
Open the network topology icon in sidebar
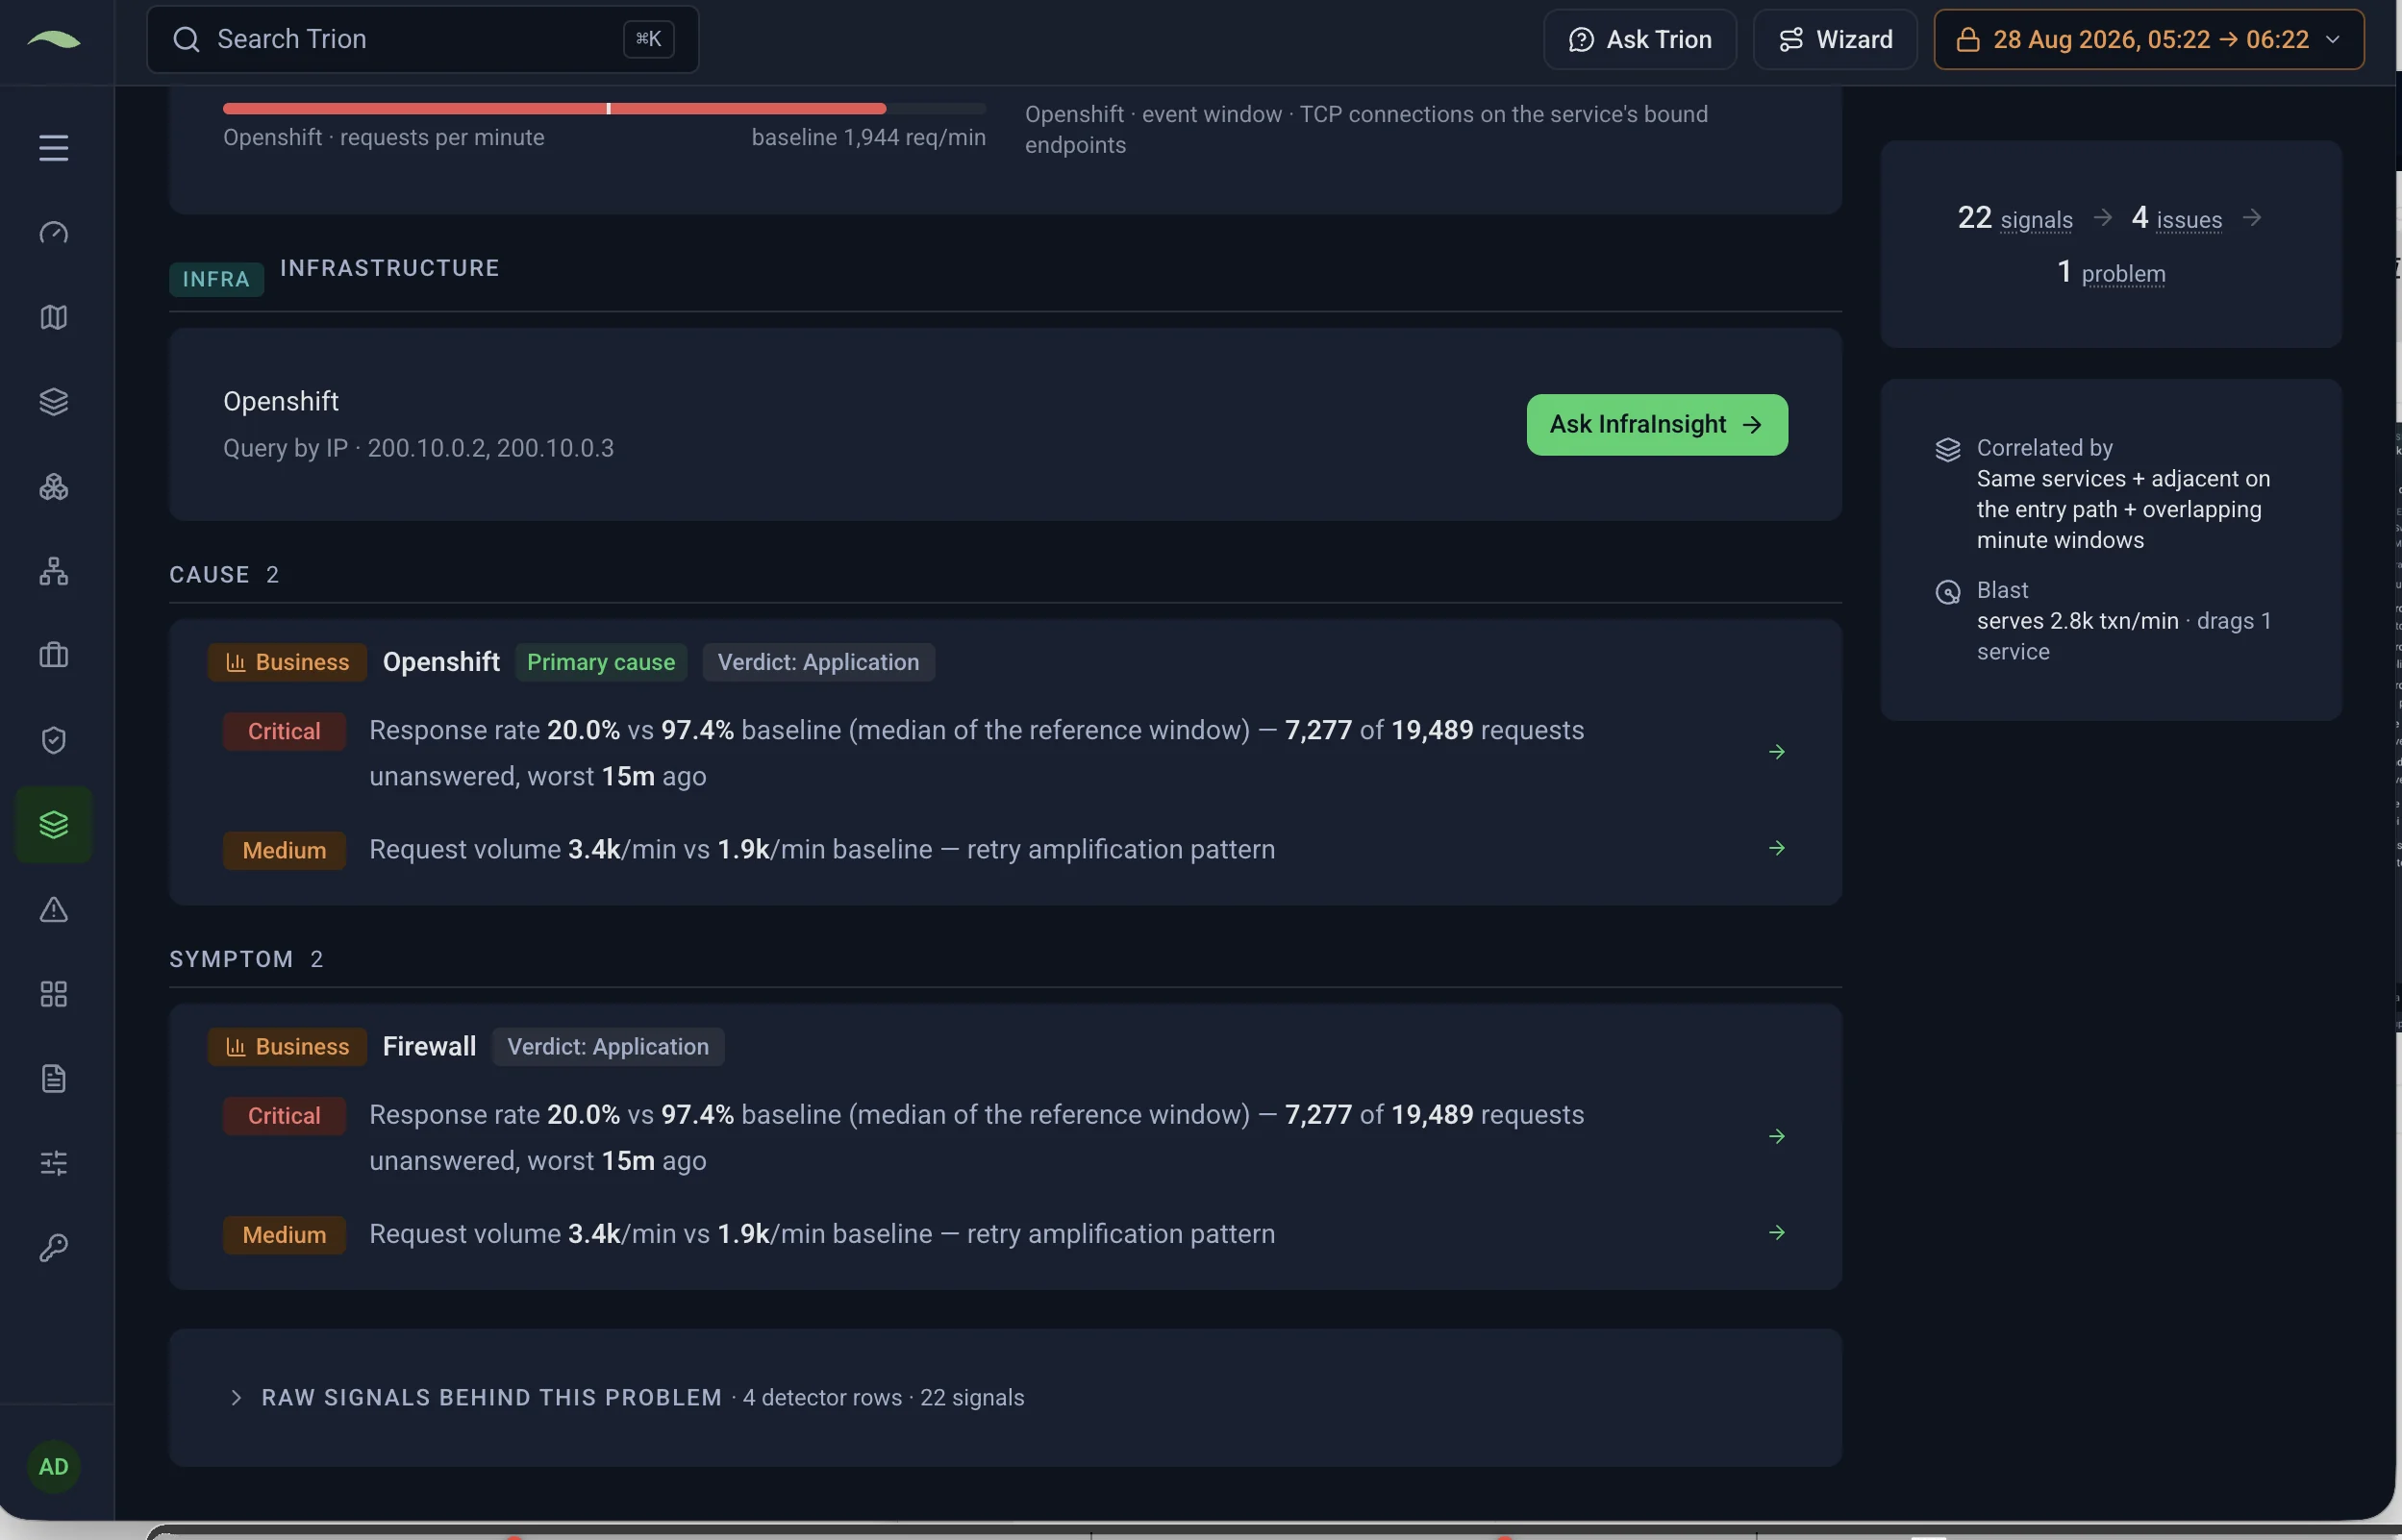[54, 571]
